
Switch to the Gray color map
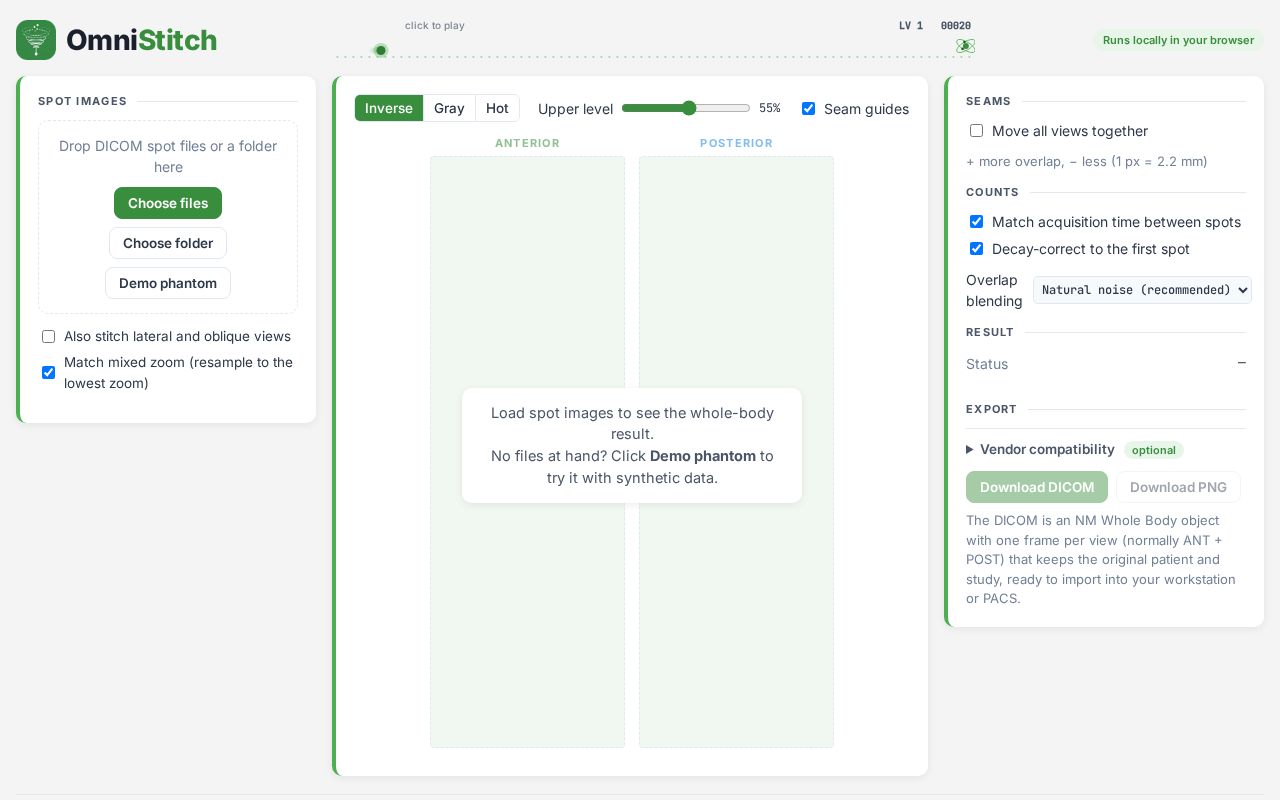pos(449,108)
